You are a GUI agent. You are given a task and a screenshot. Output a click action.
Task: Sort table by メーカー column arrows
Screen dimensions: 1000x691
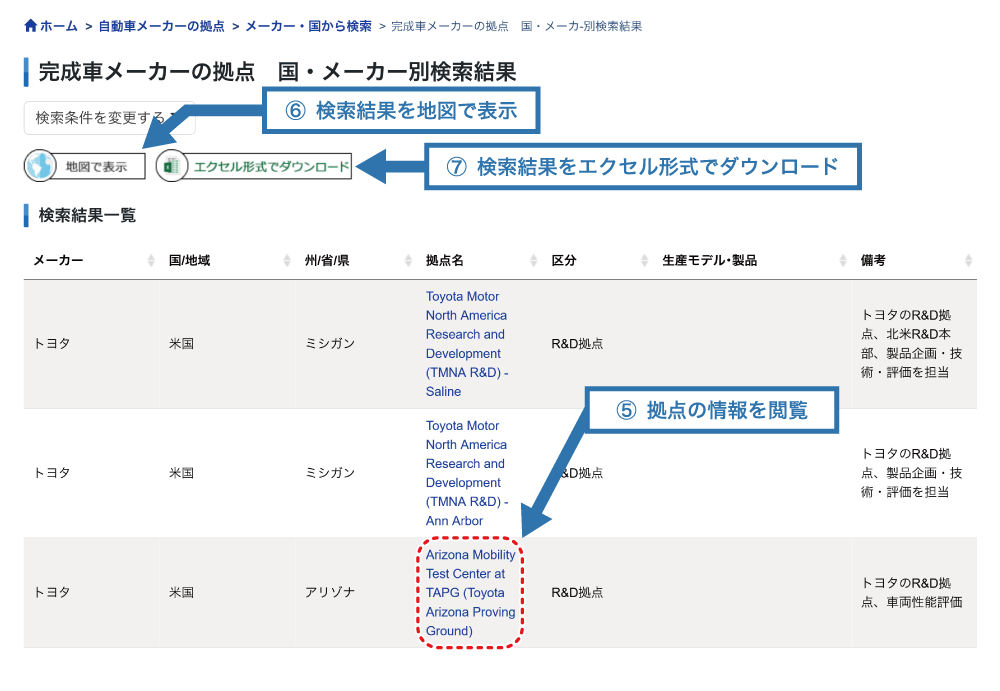click(x=151, y=261)
